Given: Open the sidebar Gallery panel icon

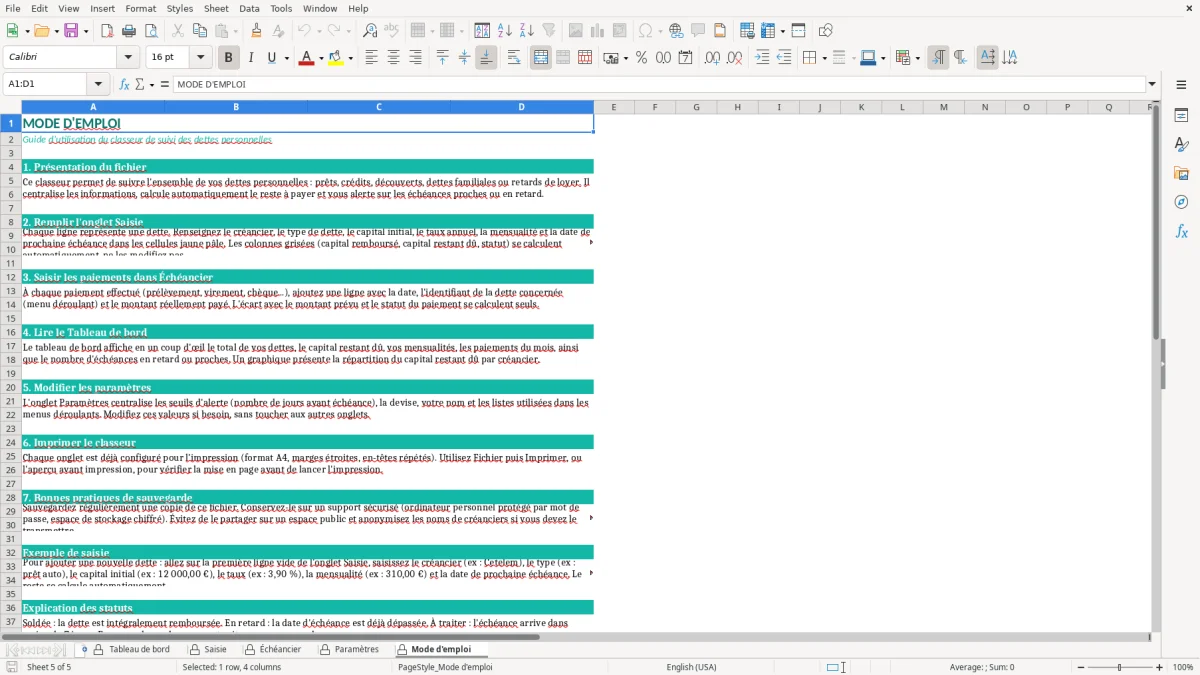Looking at the screenshot, I should click(x=1181, y=174).
